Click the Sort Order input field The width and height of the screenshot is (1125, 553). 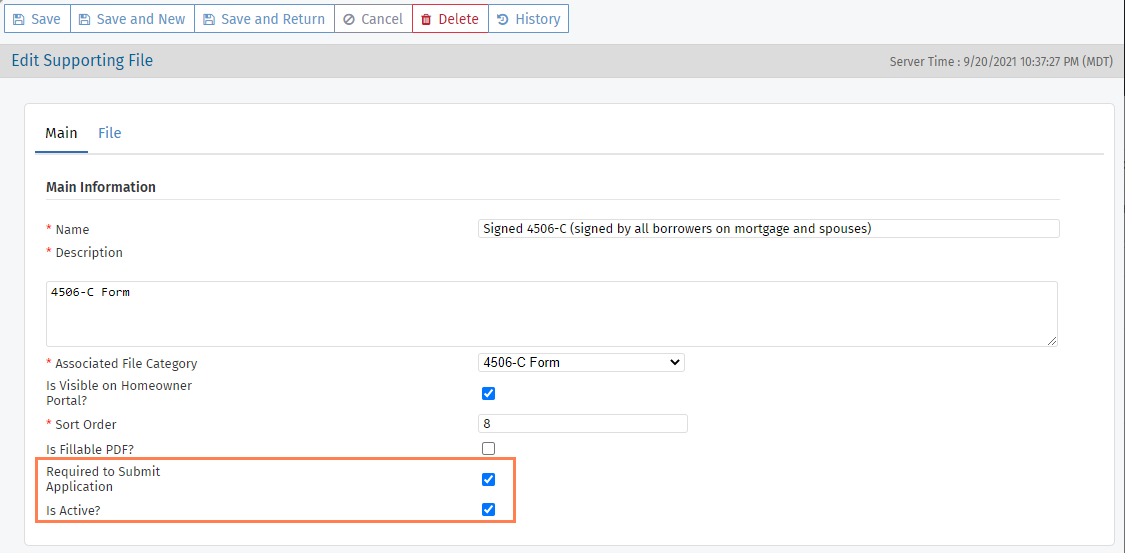tap(583, 423)
